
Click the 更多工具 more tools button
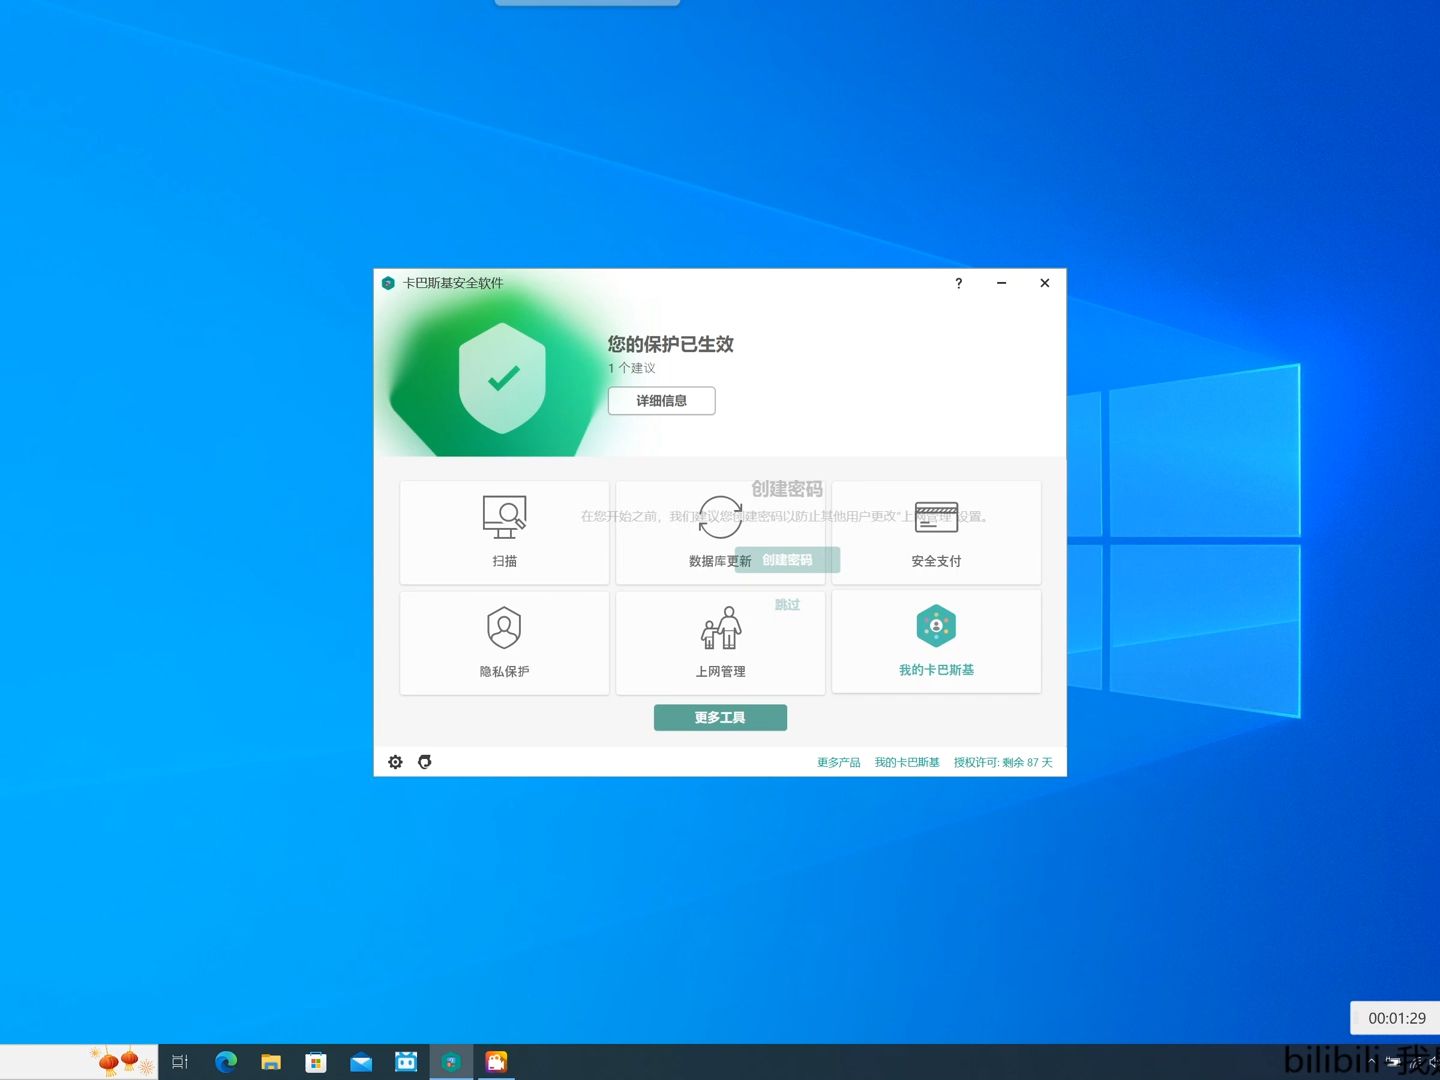720,718
